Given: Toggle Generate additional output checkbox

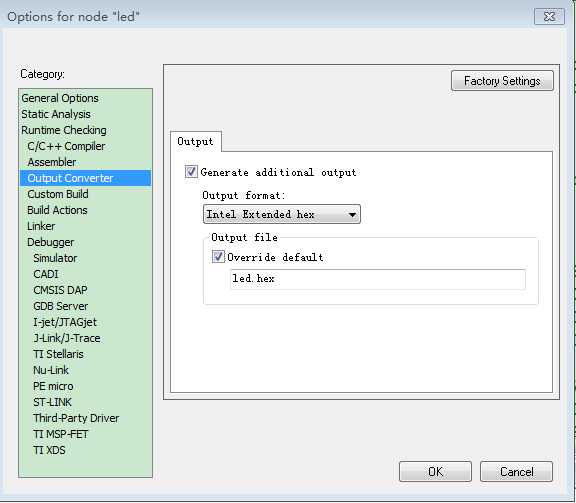Looking at the screenshot, I should 191,172.
